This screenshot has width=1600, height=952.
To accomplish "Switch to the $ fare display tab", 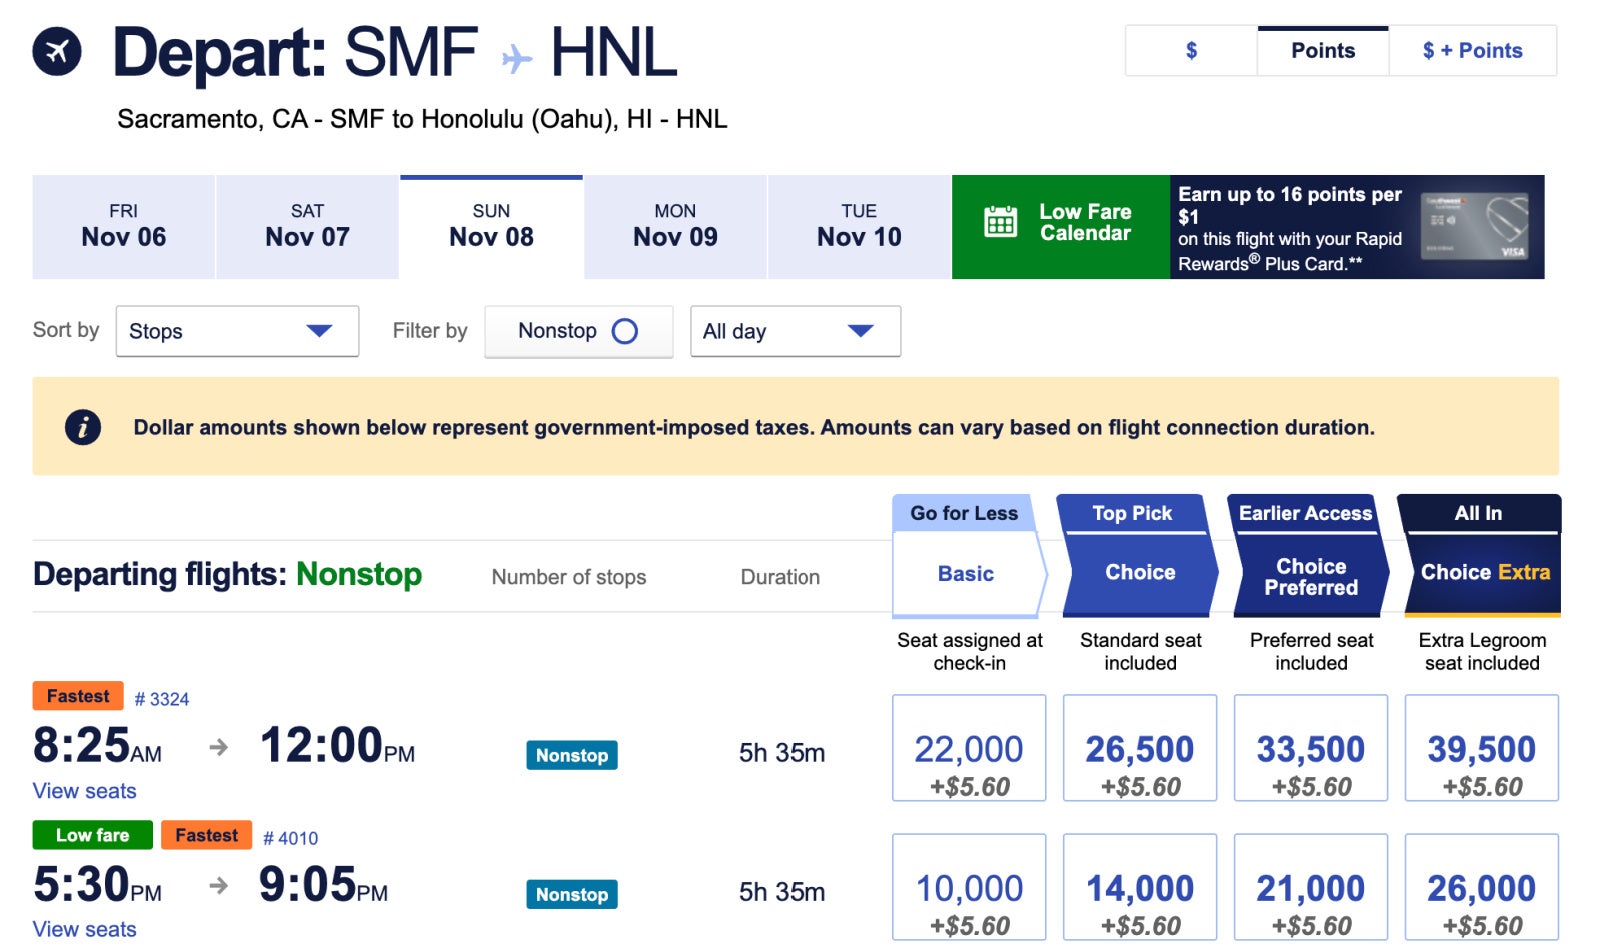I will [x=1191, y=51].
